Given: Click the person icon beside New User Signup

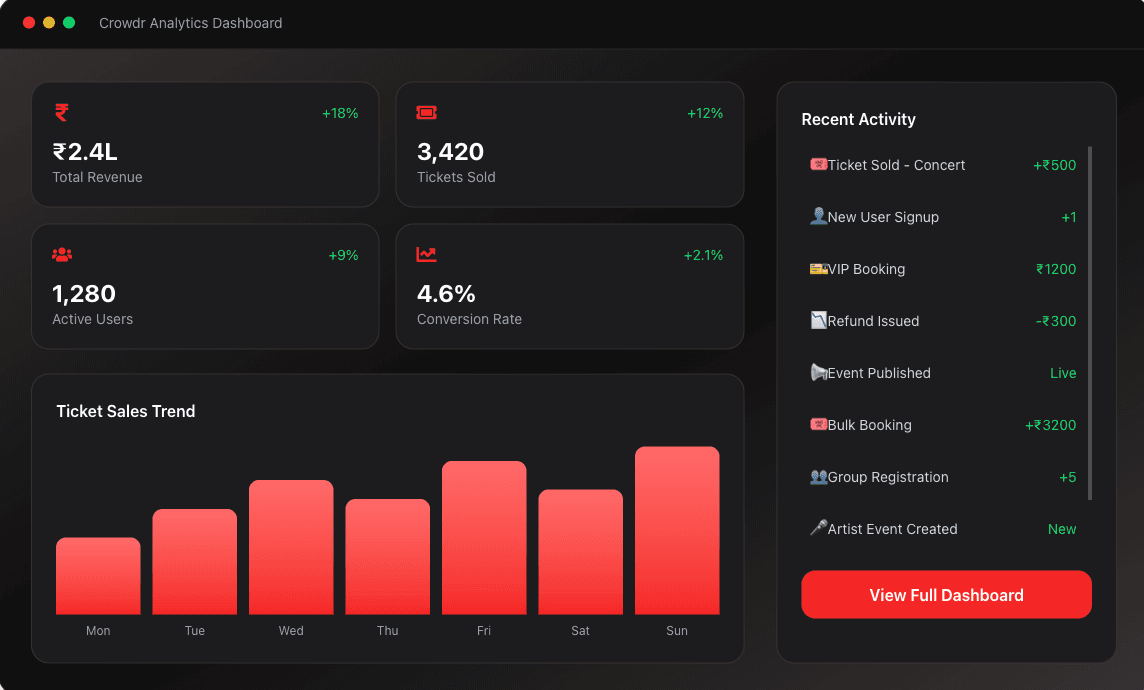Looking at the screenshot, I should (819, 216).
